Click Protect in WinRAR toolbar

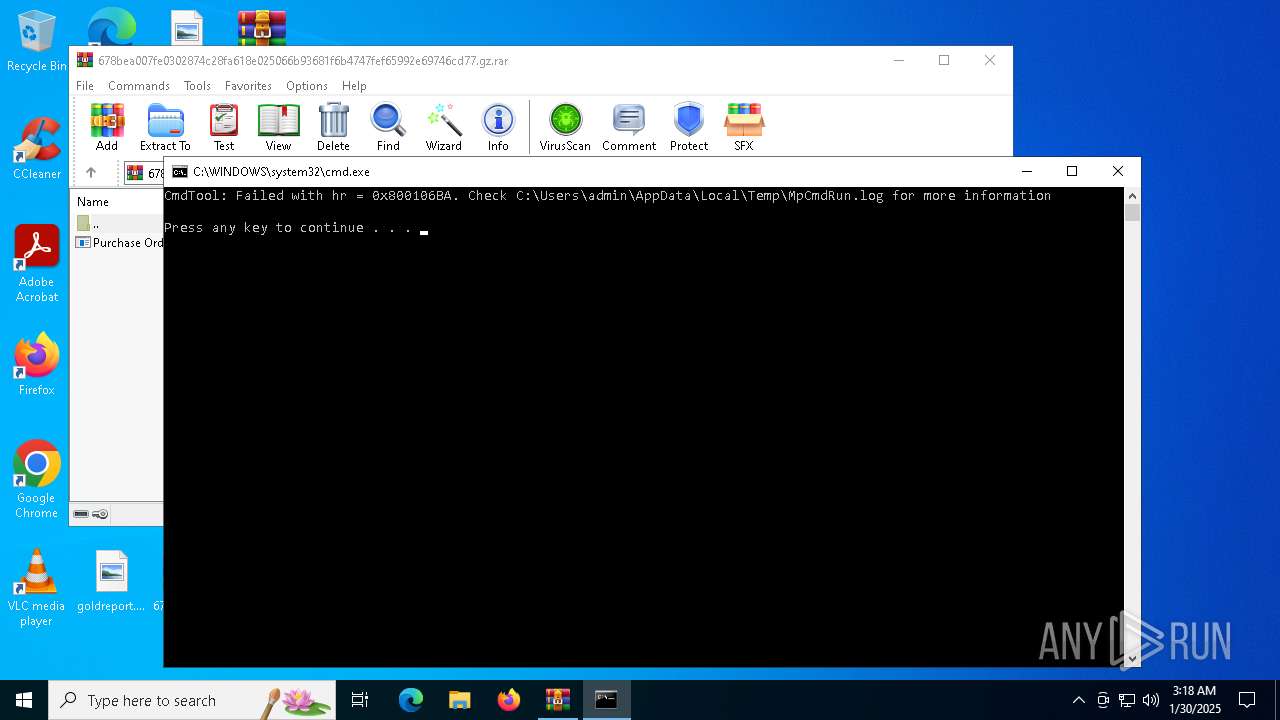click(x=689, y=127)
